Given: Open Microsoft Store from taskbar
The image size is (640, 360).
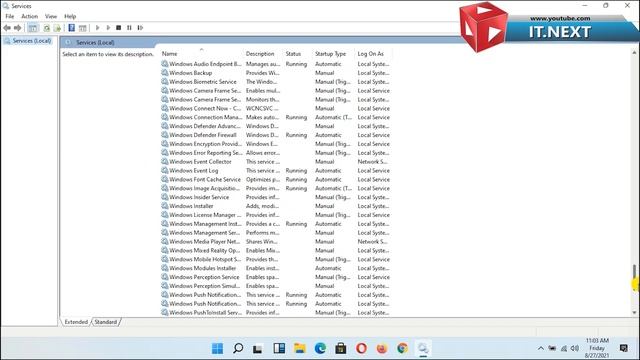Looking at the screenshot, I should click(x=341, y=348).
